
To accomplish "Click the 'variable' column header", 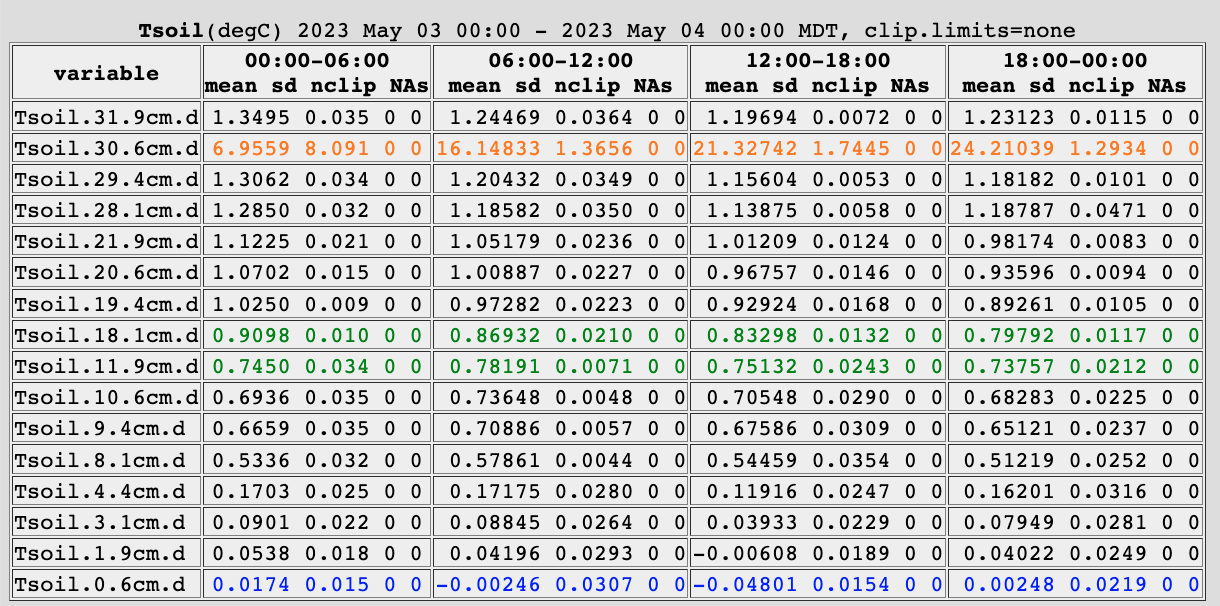I will [106, 73].
